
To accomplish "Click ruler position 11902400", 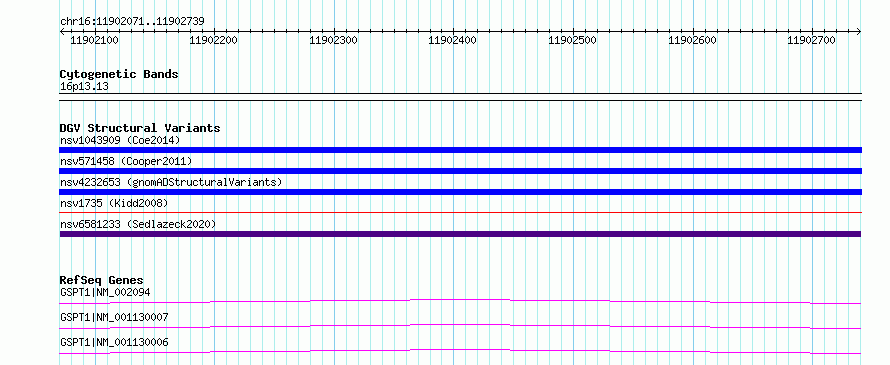I will click(452, 40).
